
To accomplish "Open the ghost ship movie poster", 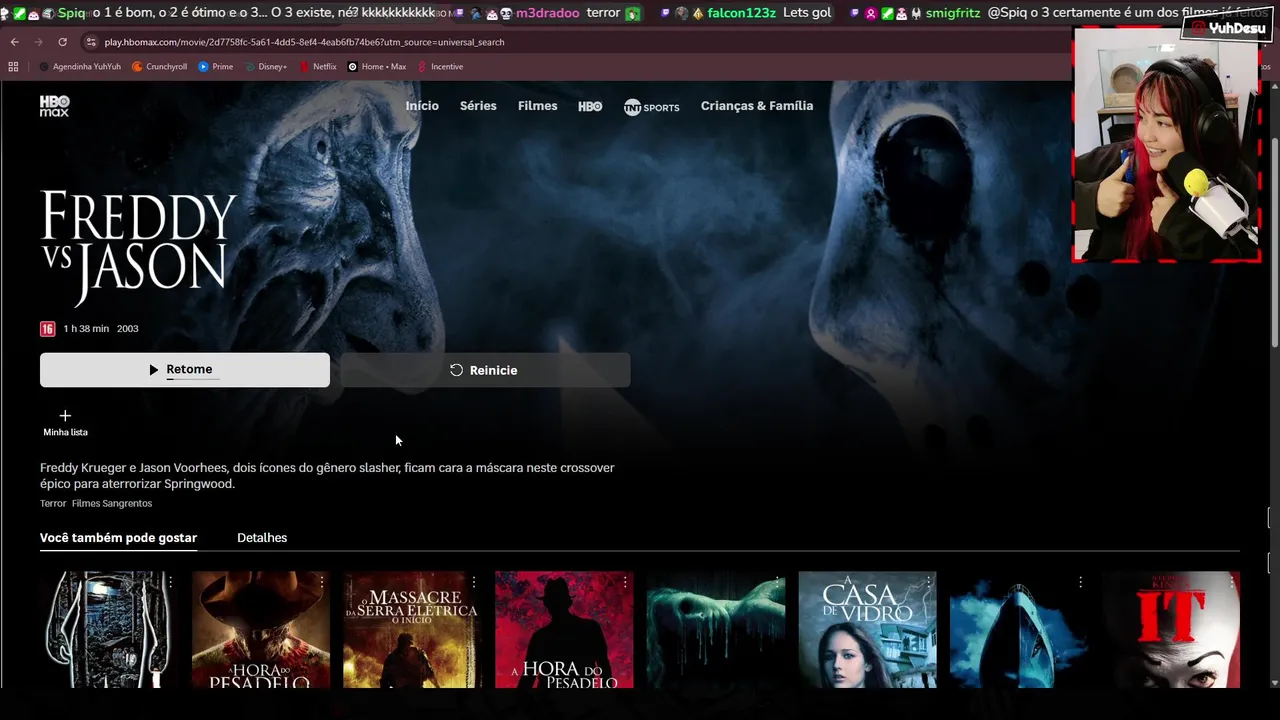I will coord(1019,630).
